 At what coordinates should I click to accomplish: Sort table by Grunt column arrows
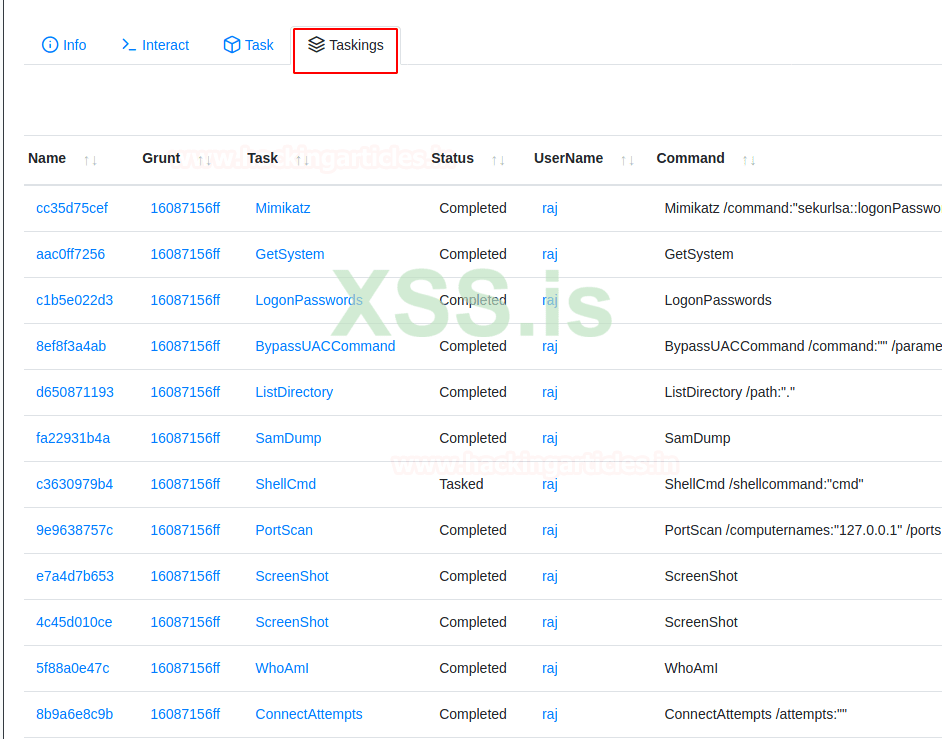point(204,160)
